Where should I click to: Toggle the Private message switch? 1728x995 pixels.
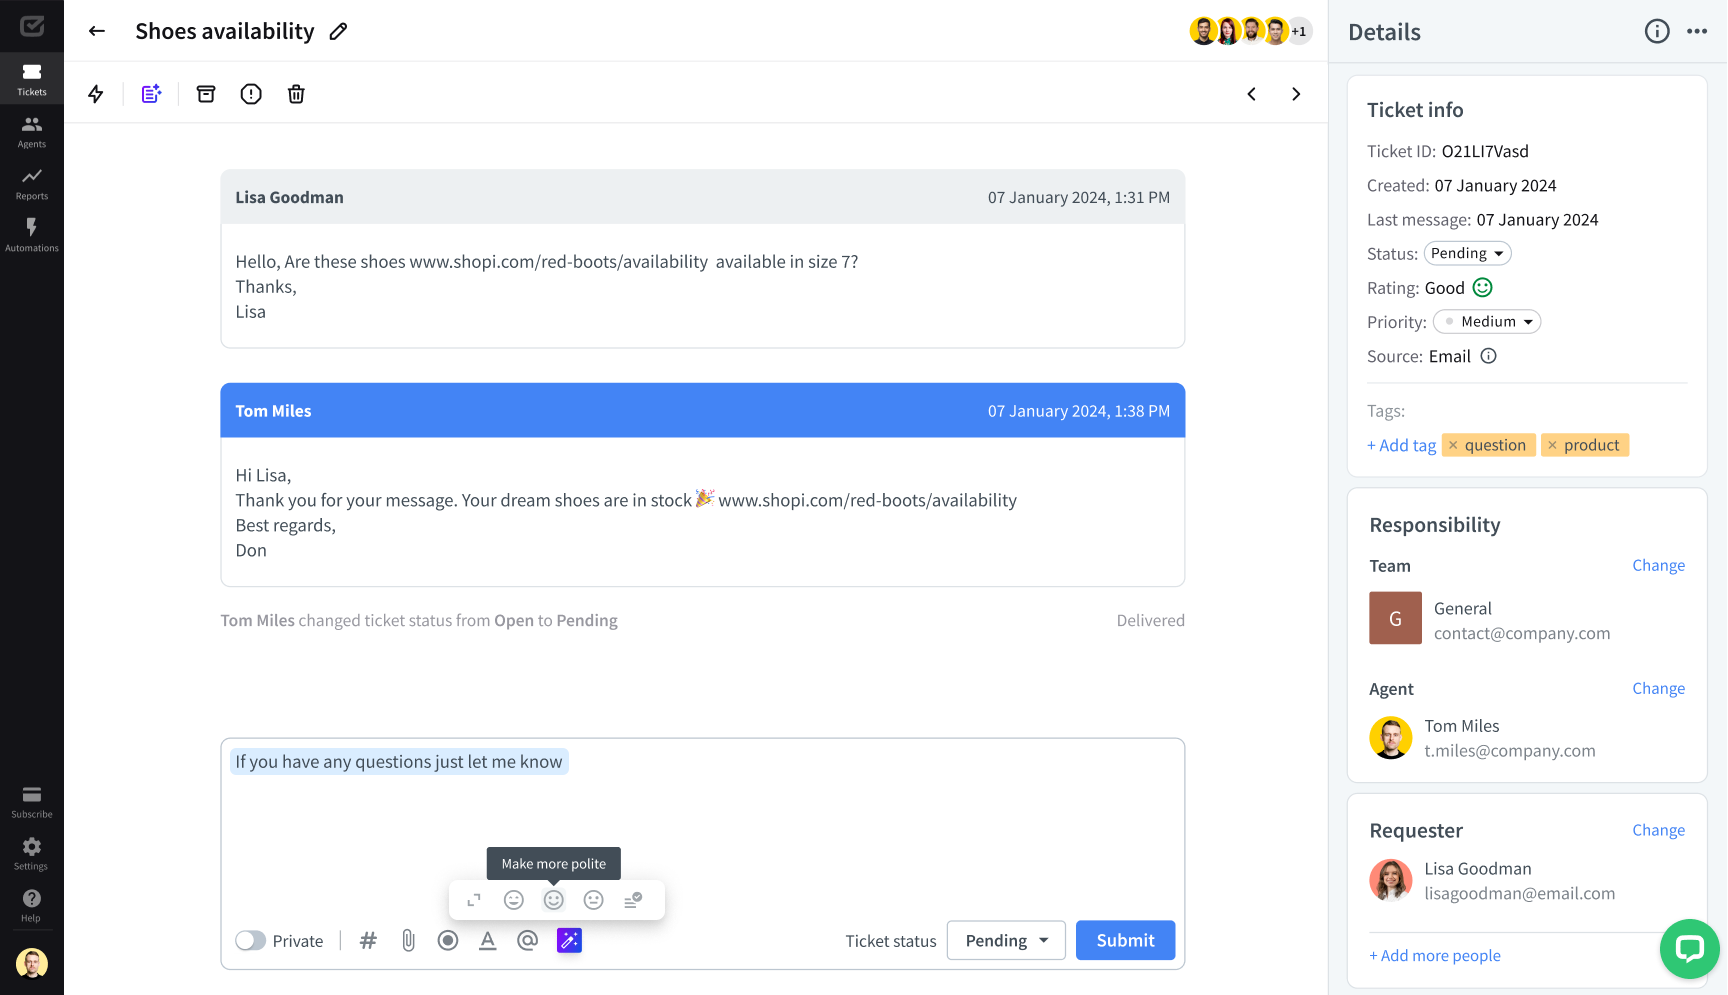coord(251,941)
